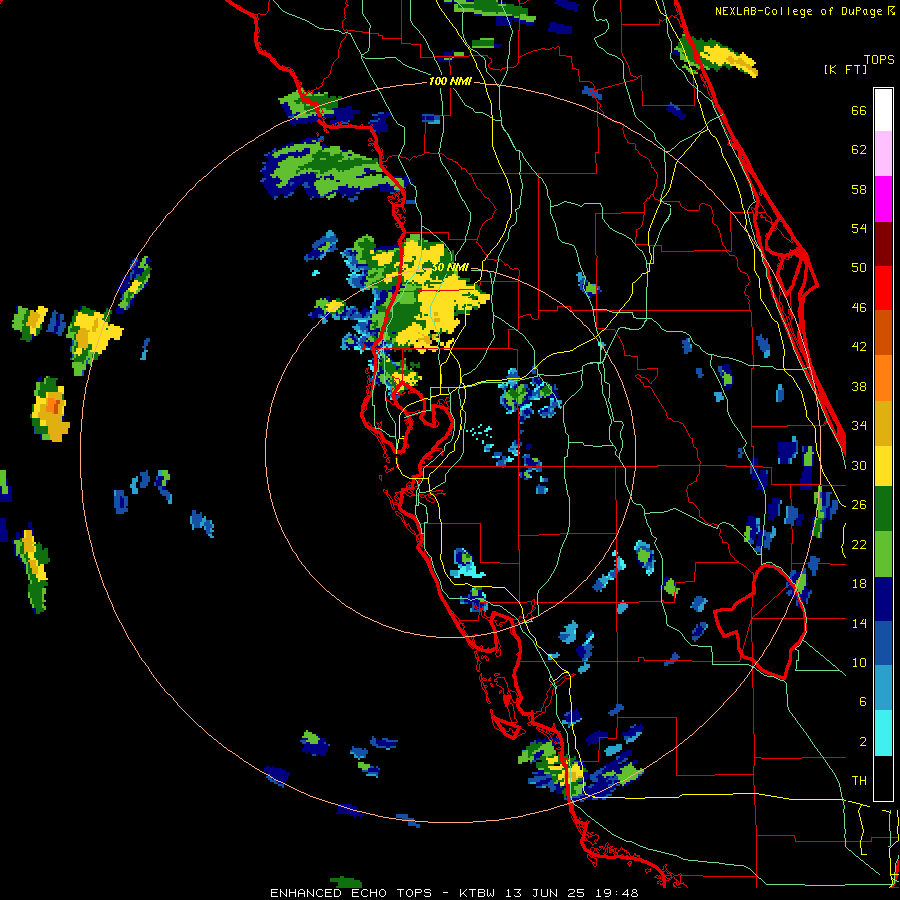The image size is (900, 900).
Task: Click the 62 legend value
Action: [859, 150]
